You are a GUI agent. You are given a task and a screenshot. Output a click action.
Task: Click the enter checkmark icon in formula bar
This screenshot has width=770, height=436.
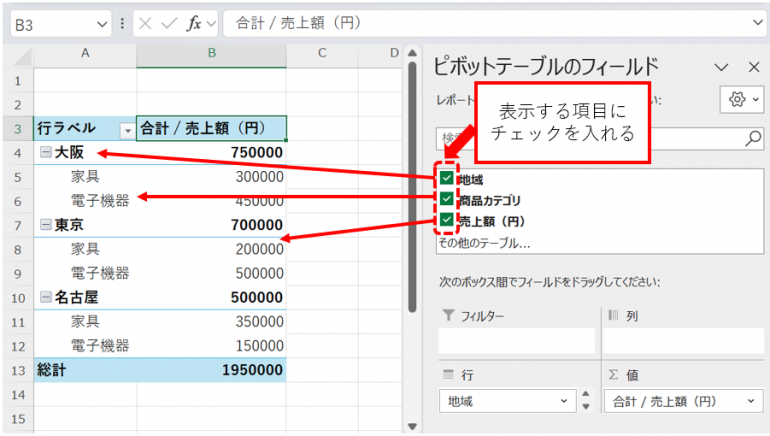point(168,23)
